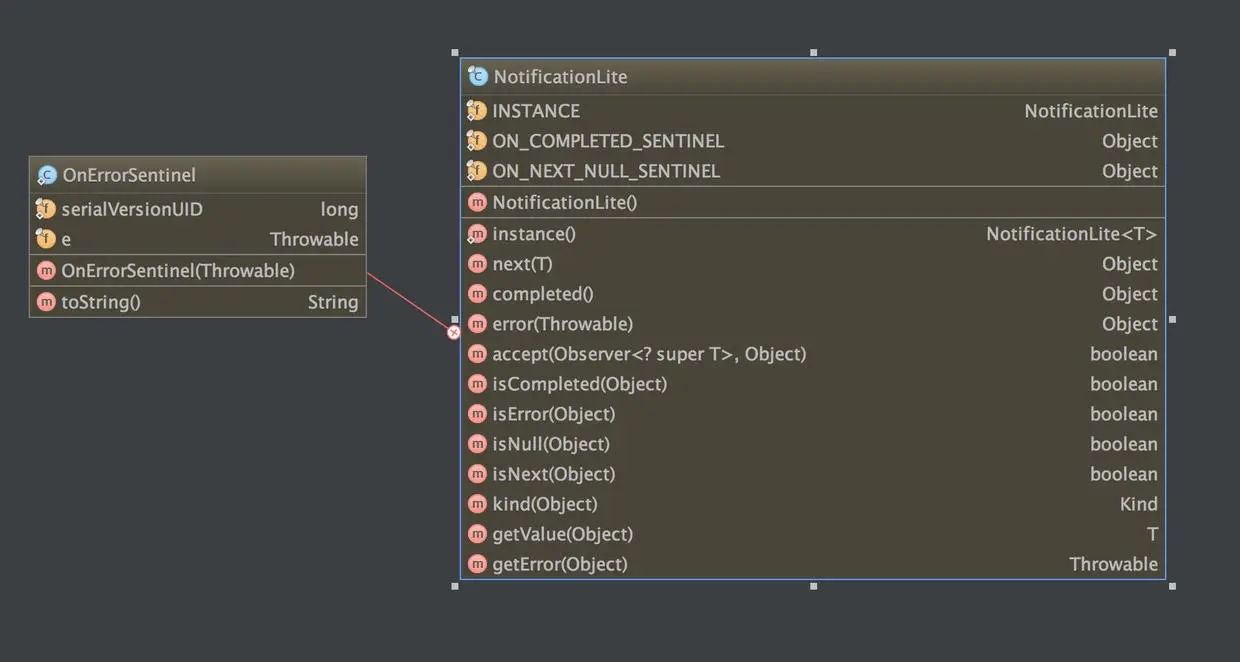Click the getError(Object) method icon
The image size is (1240, 662).
(x=477, y=564)
